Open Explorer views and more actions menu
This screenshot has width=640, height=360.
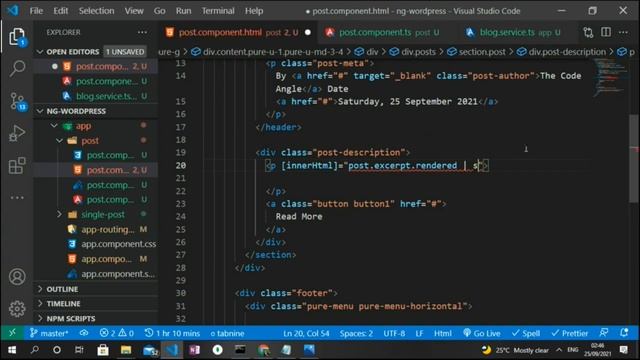click(142, 32)
